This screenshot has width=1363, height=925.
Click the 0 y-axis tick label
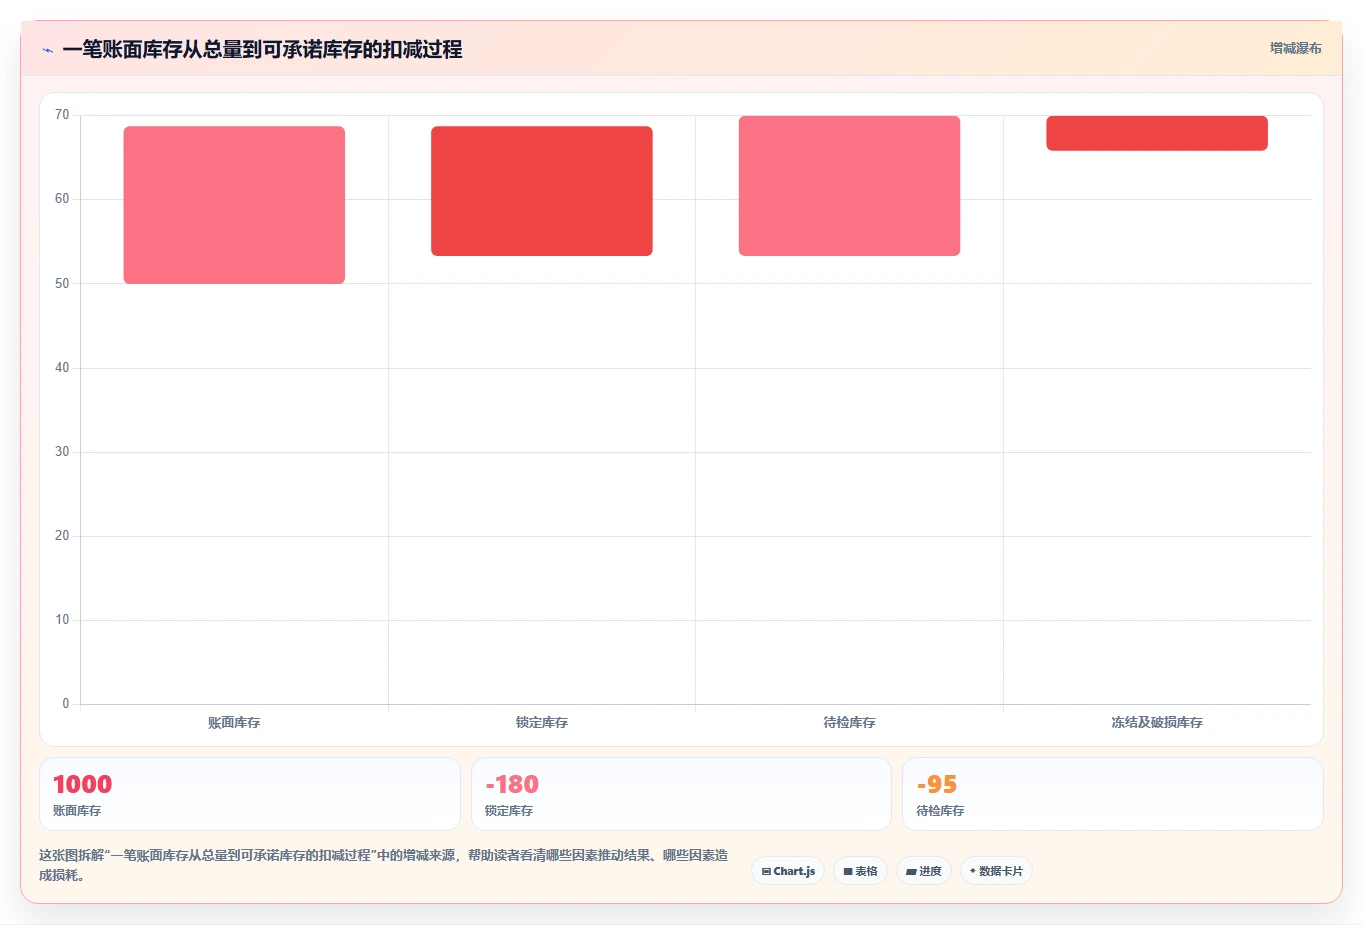click(66, 704)
